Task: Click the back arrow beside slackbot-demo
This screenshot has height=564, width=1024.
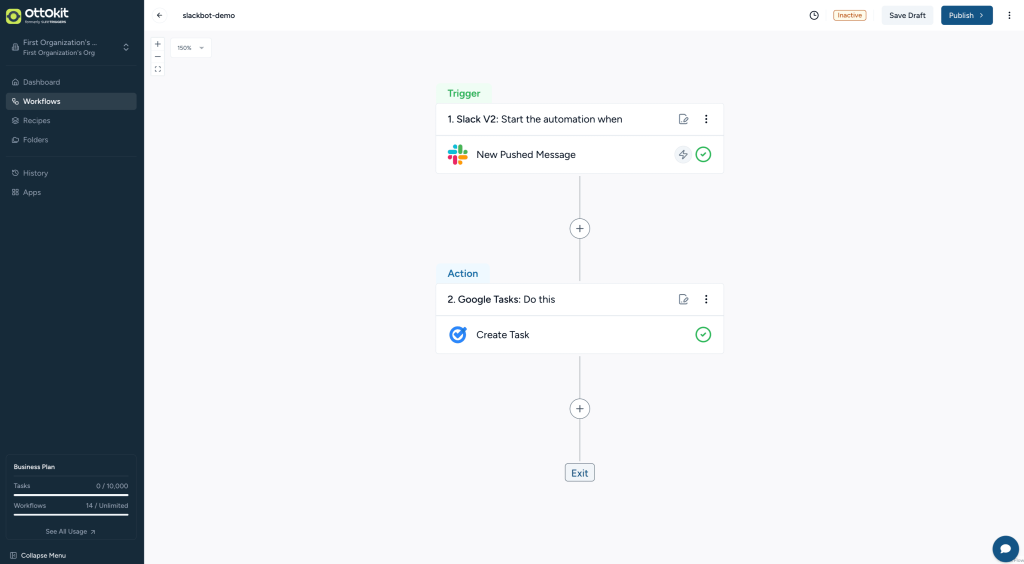Action: coord(160,16)
